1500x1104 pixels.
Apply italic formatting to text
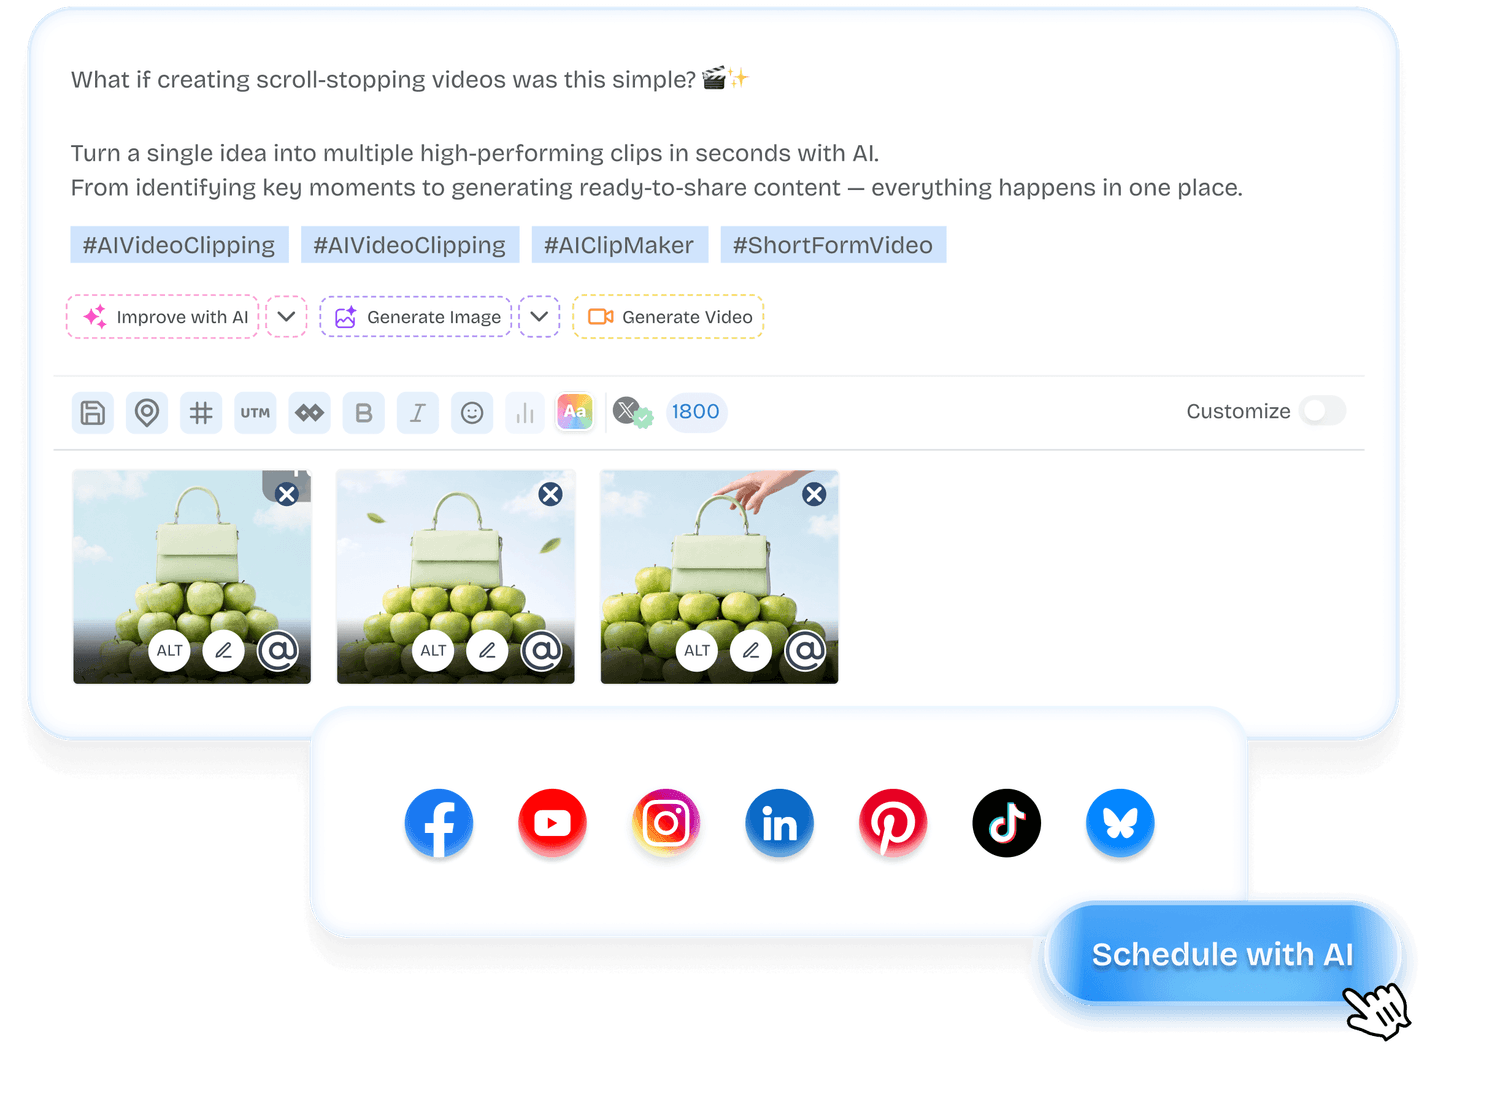click(x=418, y=413)
